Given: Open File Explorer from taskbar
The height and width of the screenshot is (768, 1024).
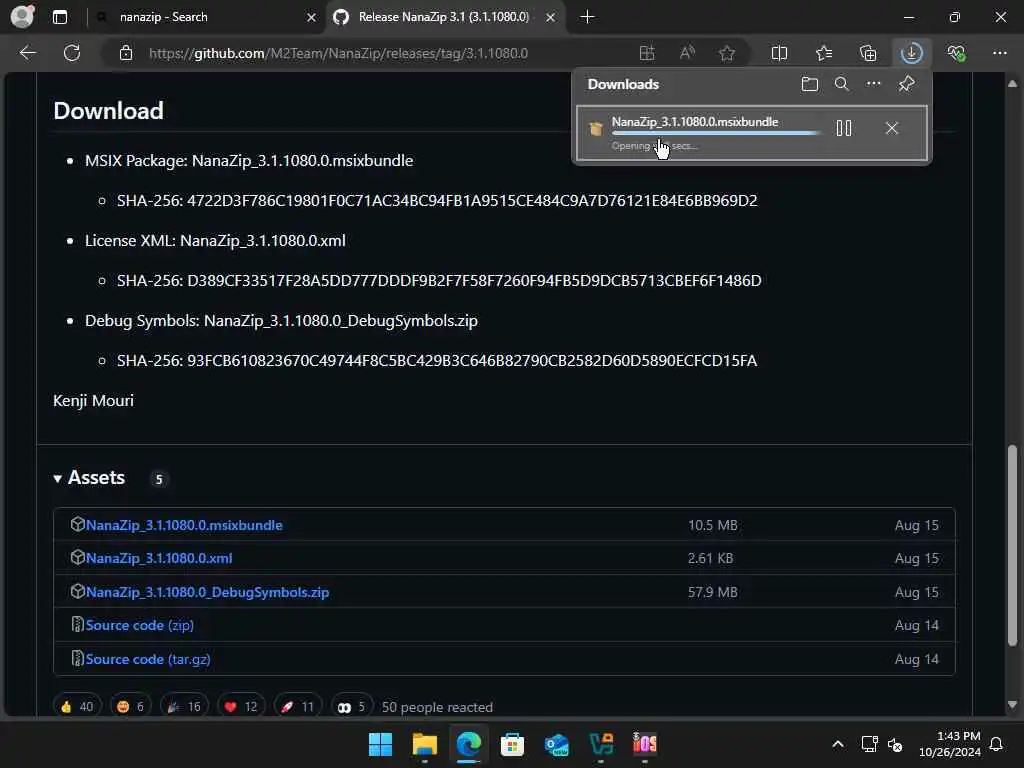Looking at the screenshot, I should coord(424,744).
